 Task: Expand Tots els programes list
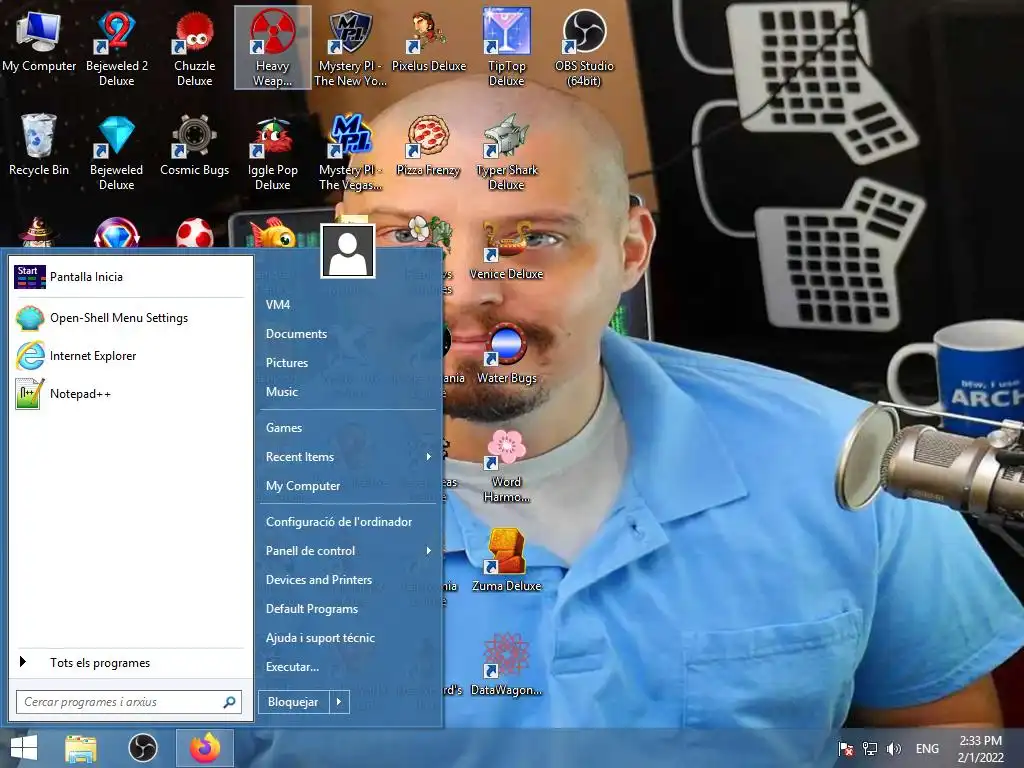(129, 663)
